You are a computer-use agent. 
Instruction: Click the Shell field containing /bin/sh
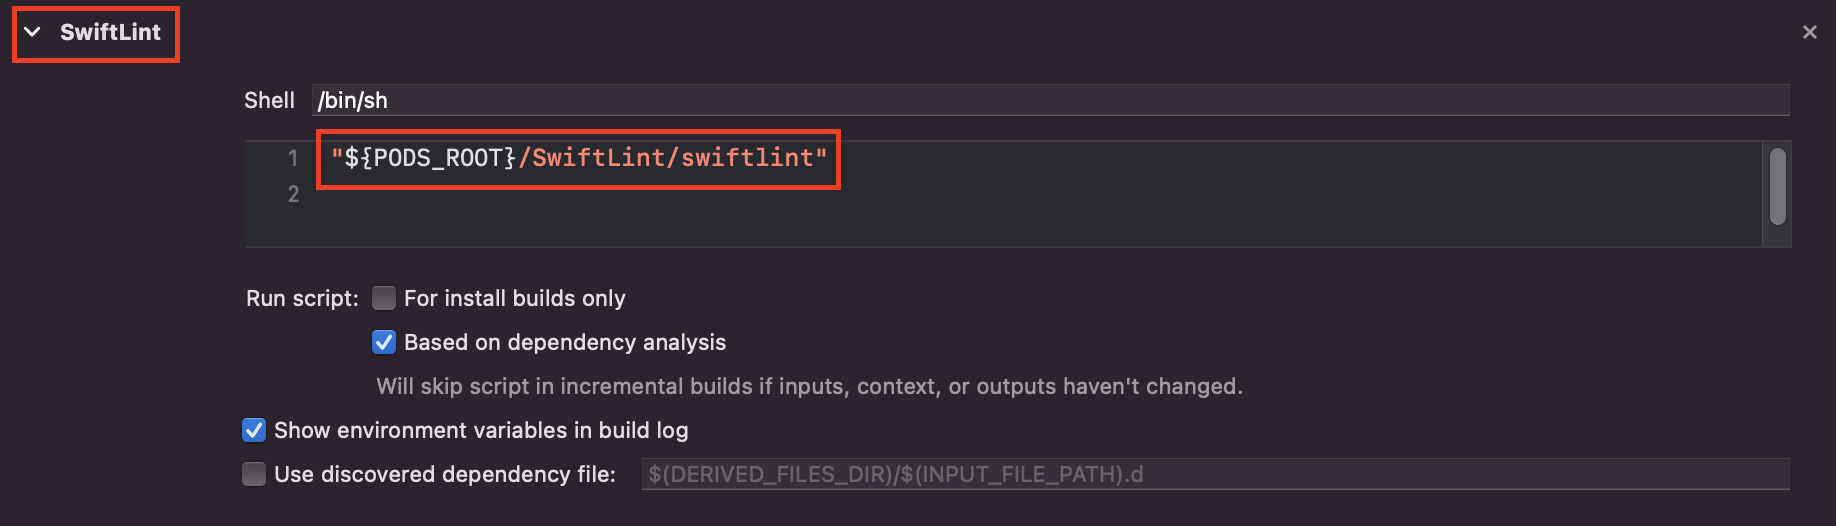click(x=1050, y=100)
